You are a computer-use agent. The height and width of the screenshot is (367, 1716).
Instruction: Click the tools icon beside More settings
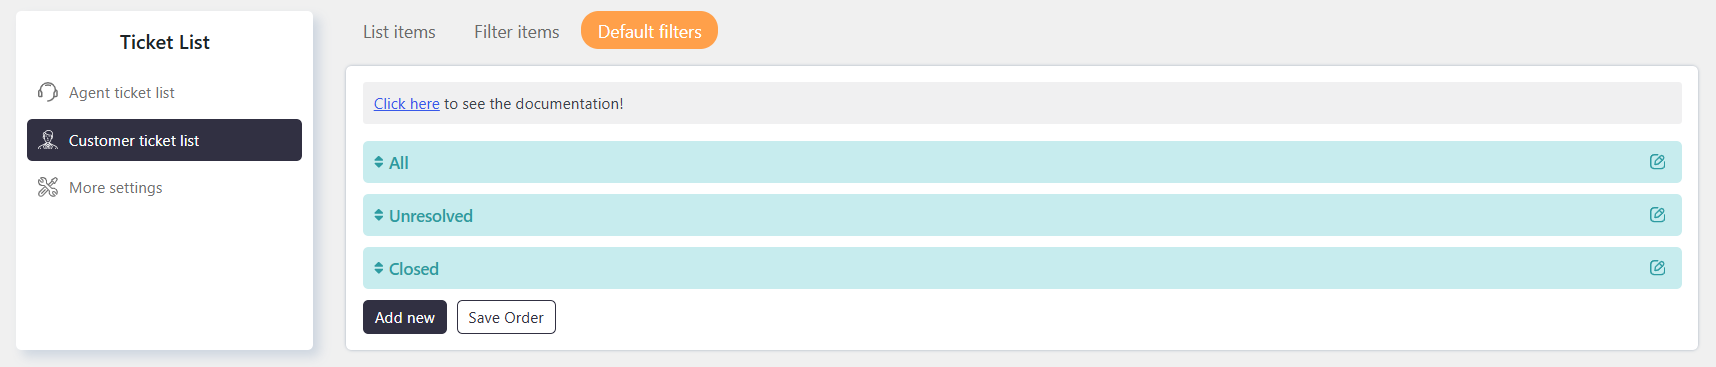click(48, 187)
